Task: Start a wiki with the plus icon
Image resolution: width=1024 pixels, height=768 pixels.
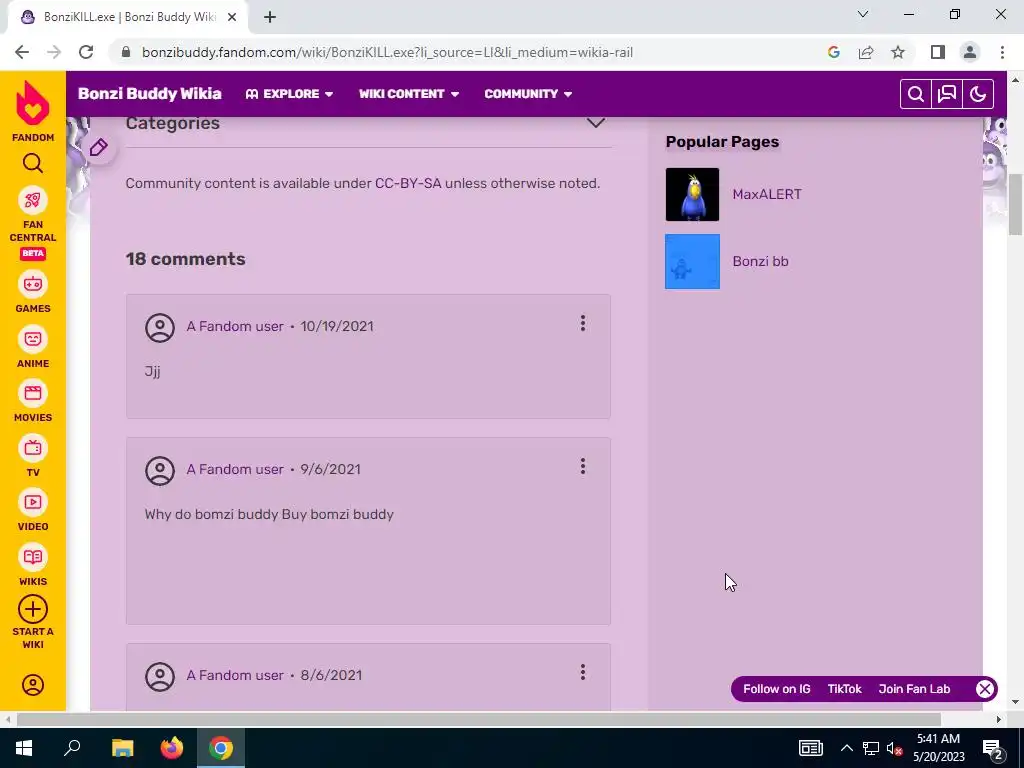Action: point(33,609)
